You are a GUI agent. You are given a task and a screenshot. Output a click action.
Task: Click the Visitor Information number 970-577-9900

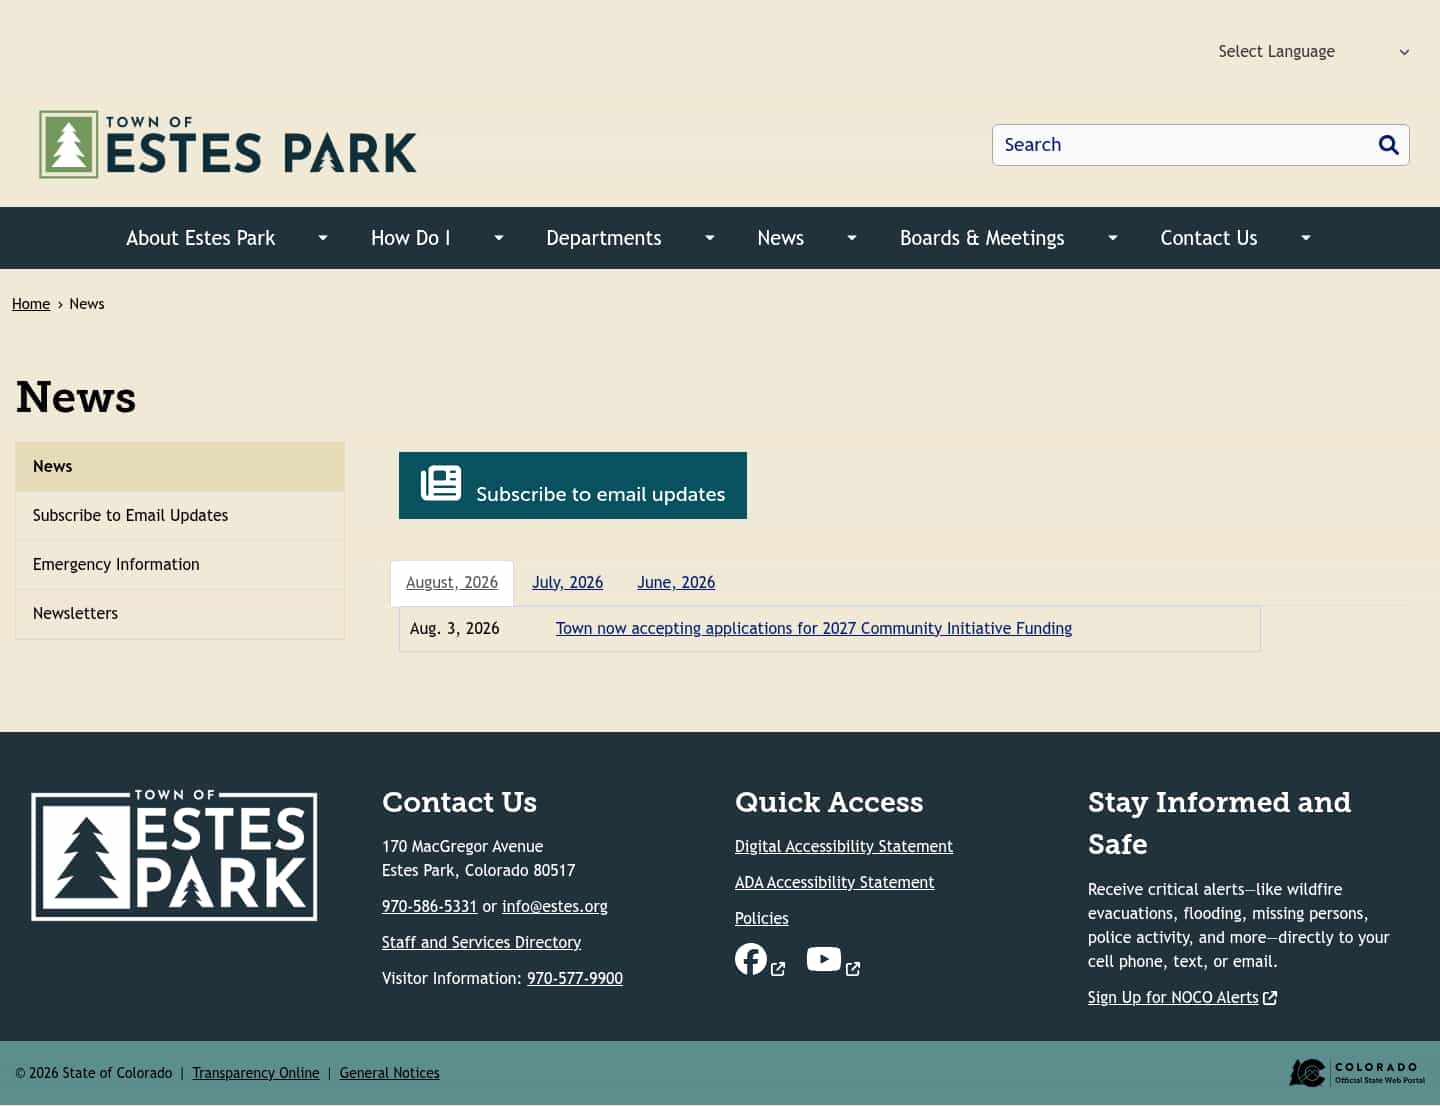(575, 979)
